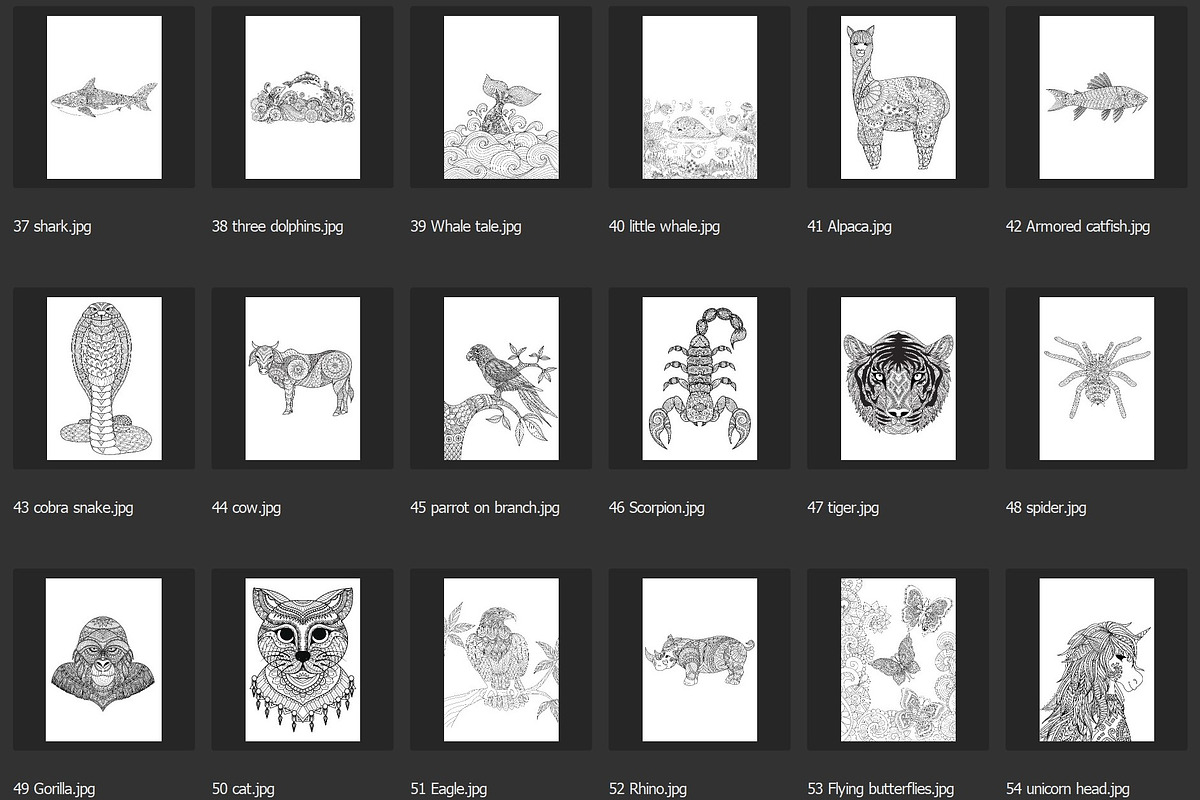Click the '40 little whale.jpg' file name
This screenshot has height=800, width=1200.
click(x=664, y=227)
